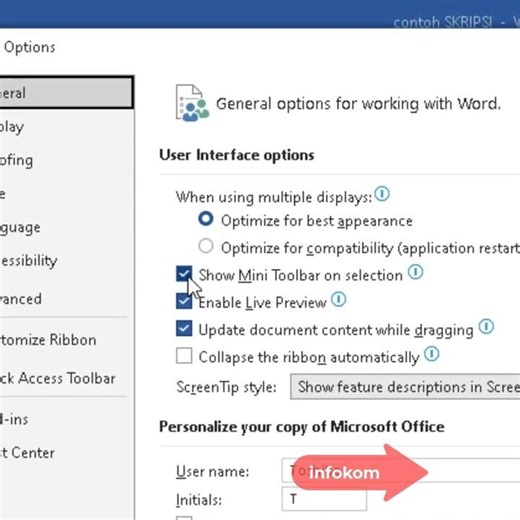The image size is (520, 520).
Task: Open the Display options category
Action: [66, 127]
